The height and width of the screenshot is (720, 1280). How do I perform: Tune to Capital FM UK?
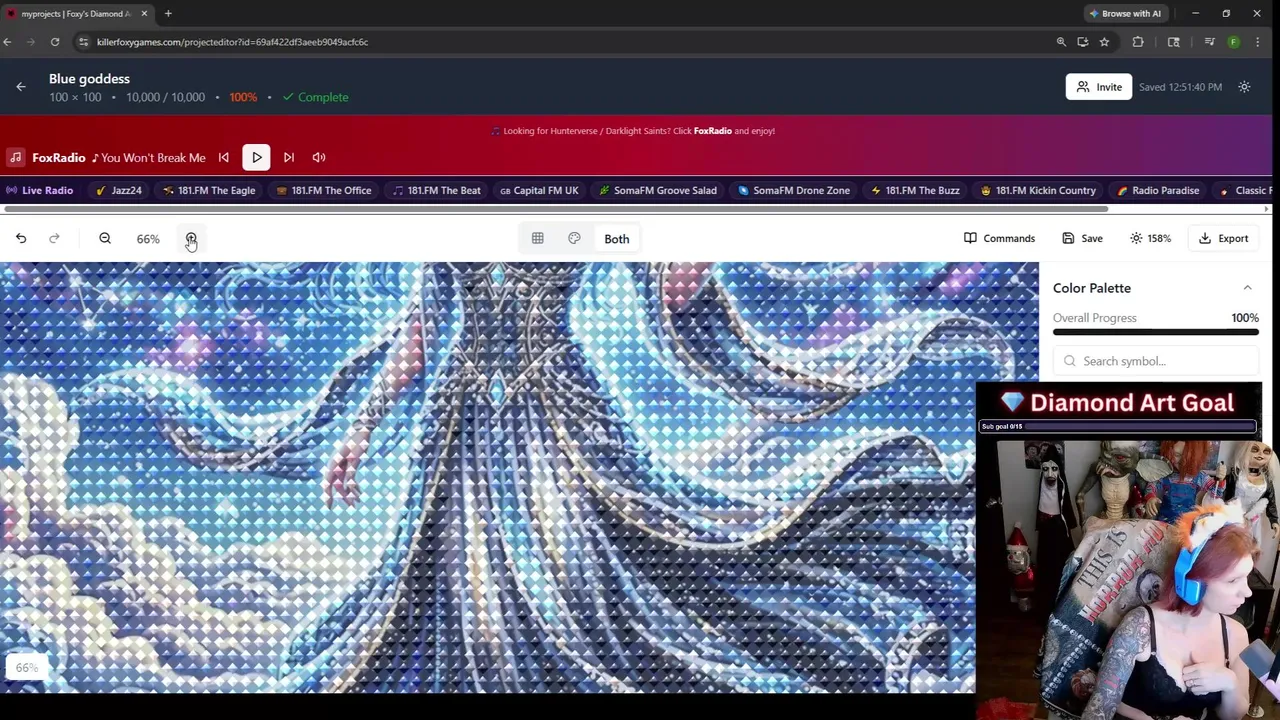pos(540,190)
